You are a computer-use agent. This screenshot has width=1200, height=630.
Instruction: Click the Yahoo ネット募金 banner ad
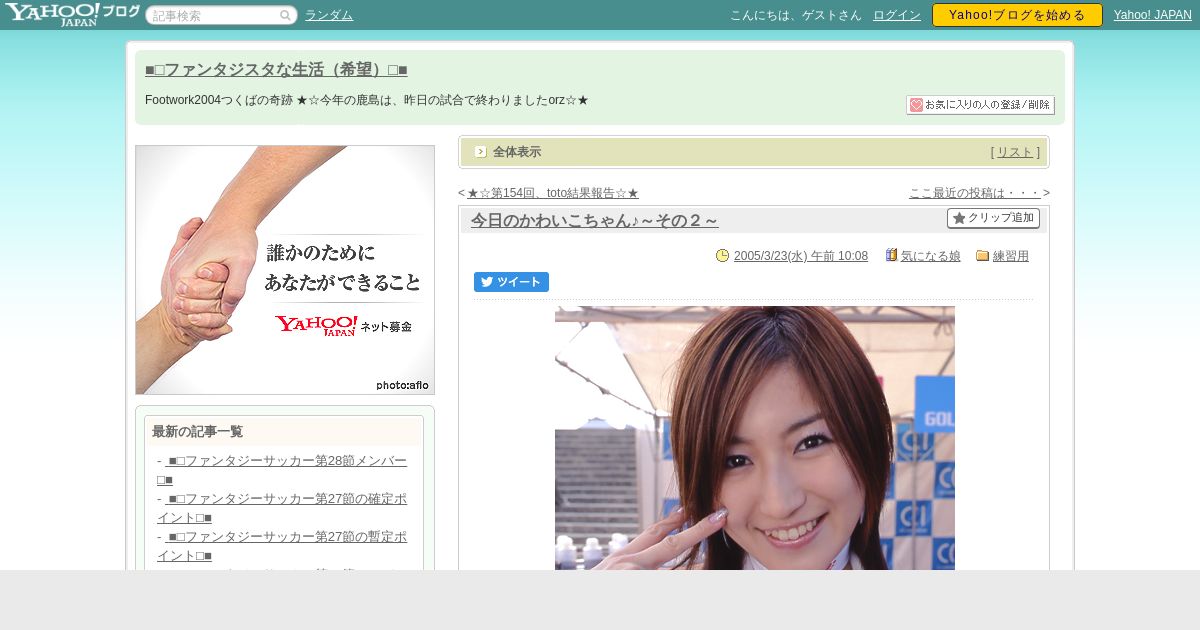(x=285, y=270)
